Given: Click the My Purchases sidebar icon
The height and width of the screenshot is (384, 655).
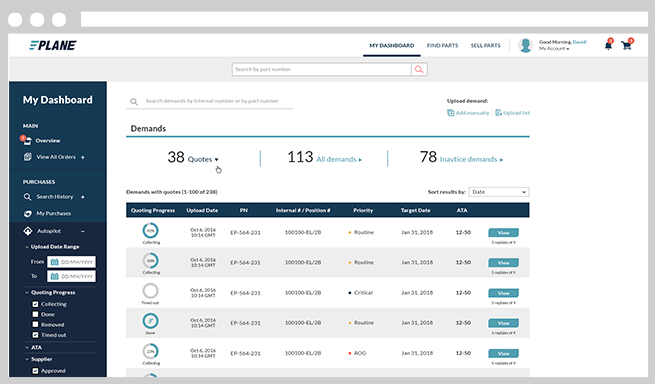Looking at the screenshot, I should pos(28,214).
